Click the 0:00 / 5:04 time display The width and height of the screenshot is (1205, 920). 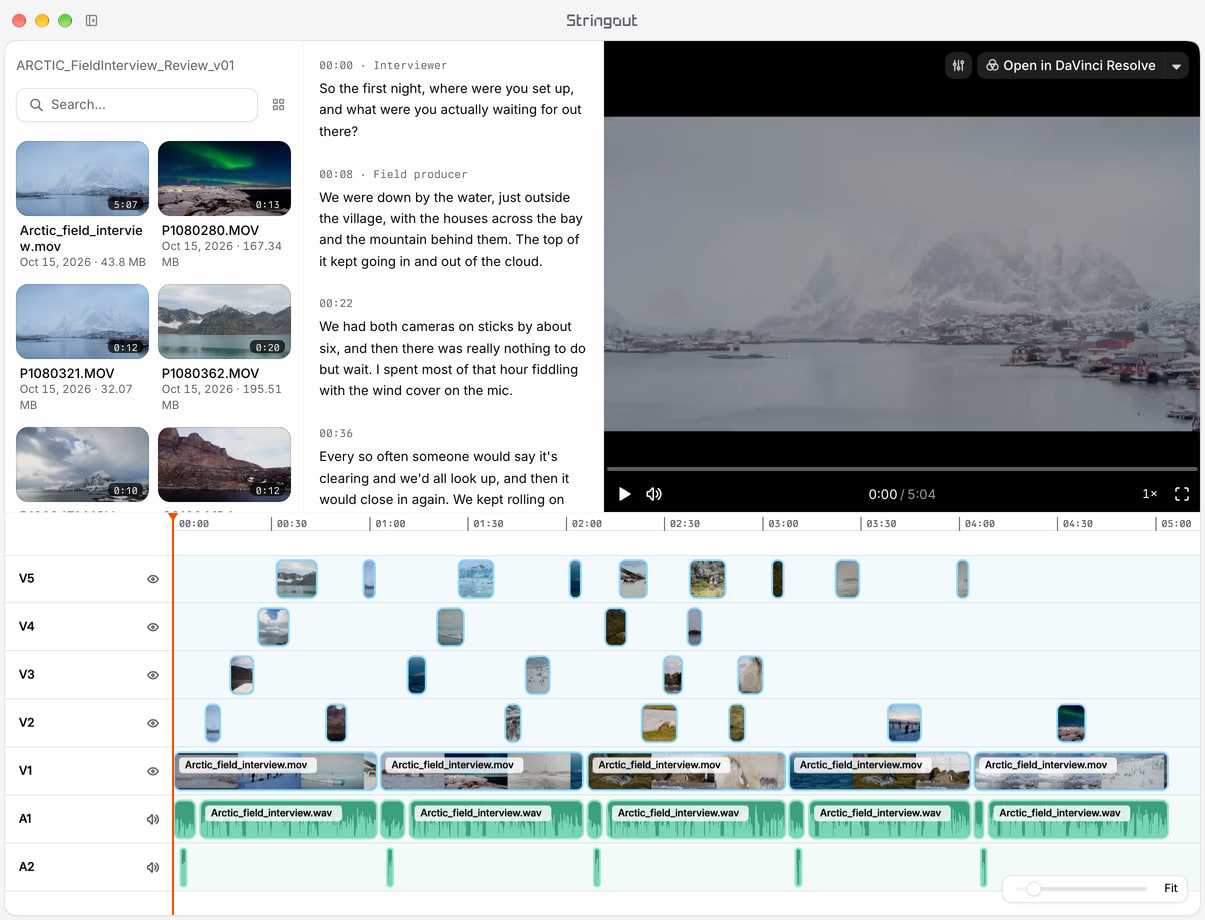point(902,494)
